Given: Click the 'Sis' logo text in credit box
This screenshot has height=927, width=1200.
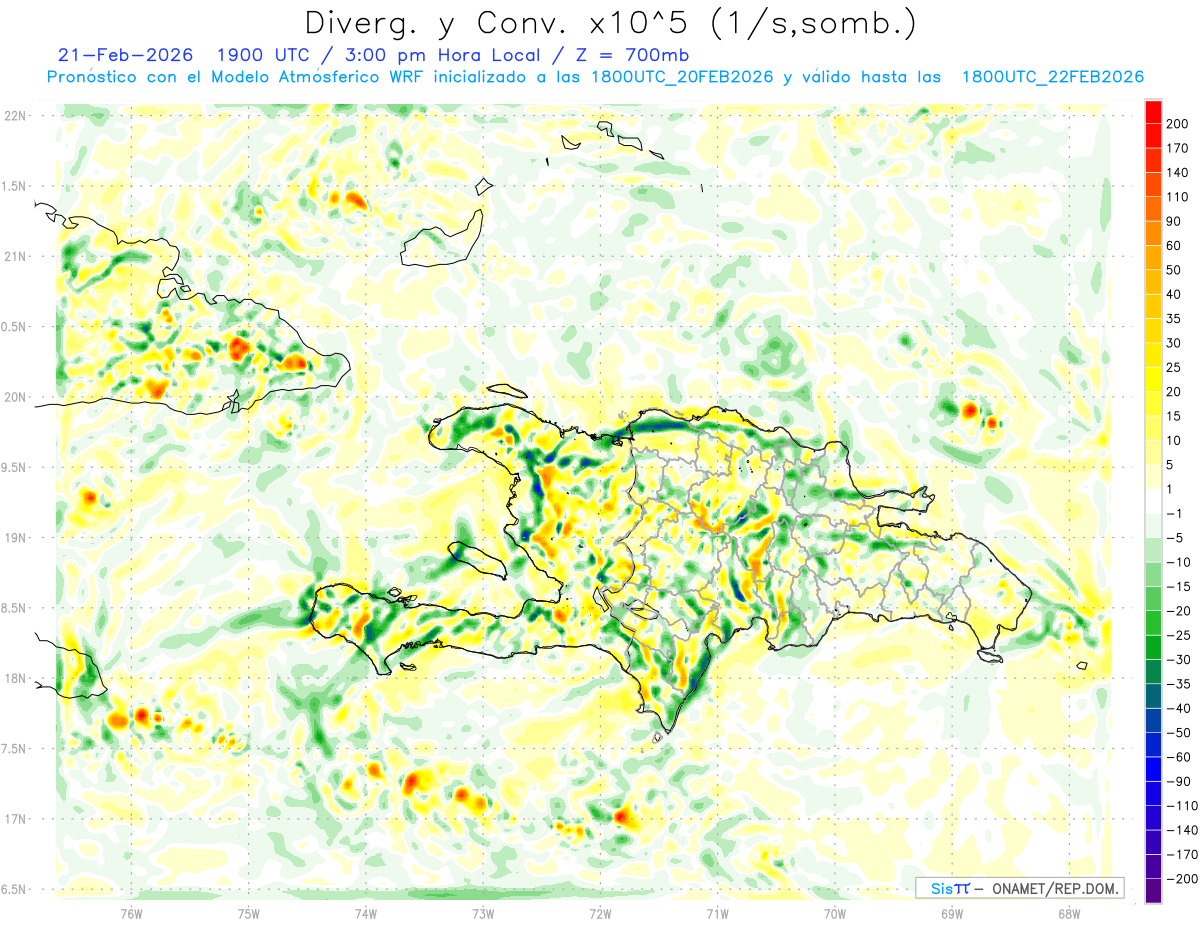Looking at the screenshot, I should point(941,888).
